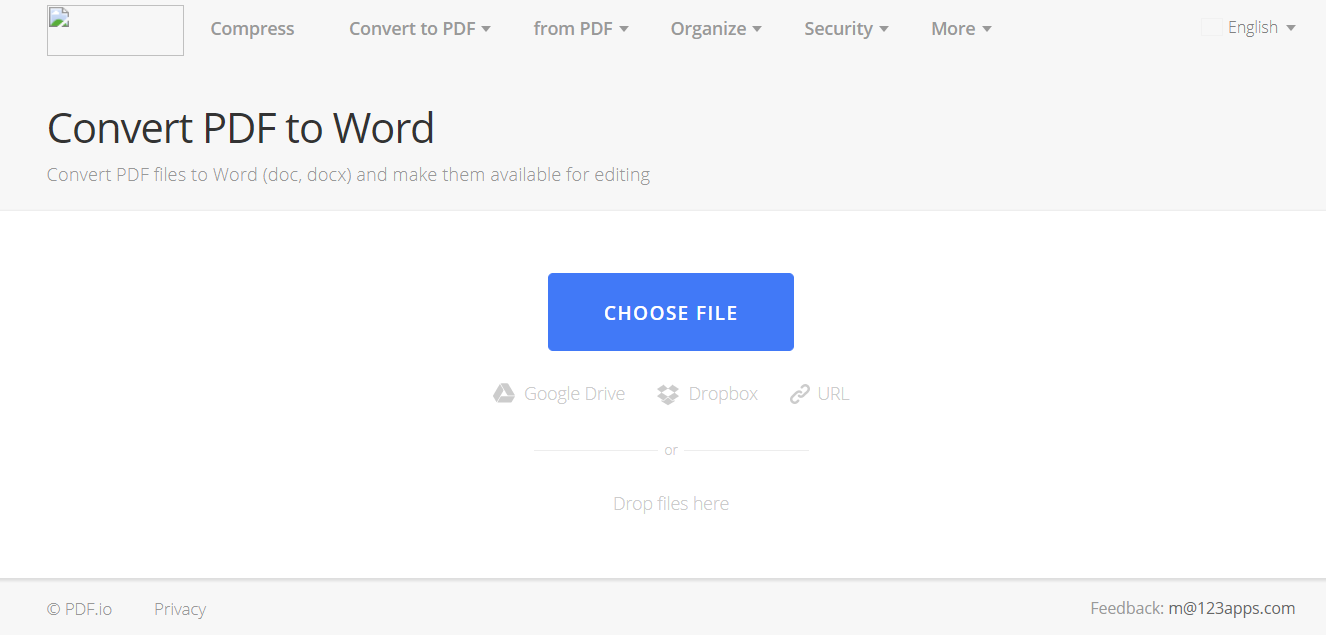Click the Dropbox logo icon
Viewport: 1326px width, 635px height.
(668, 394)
